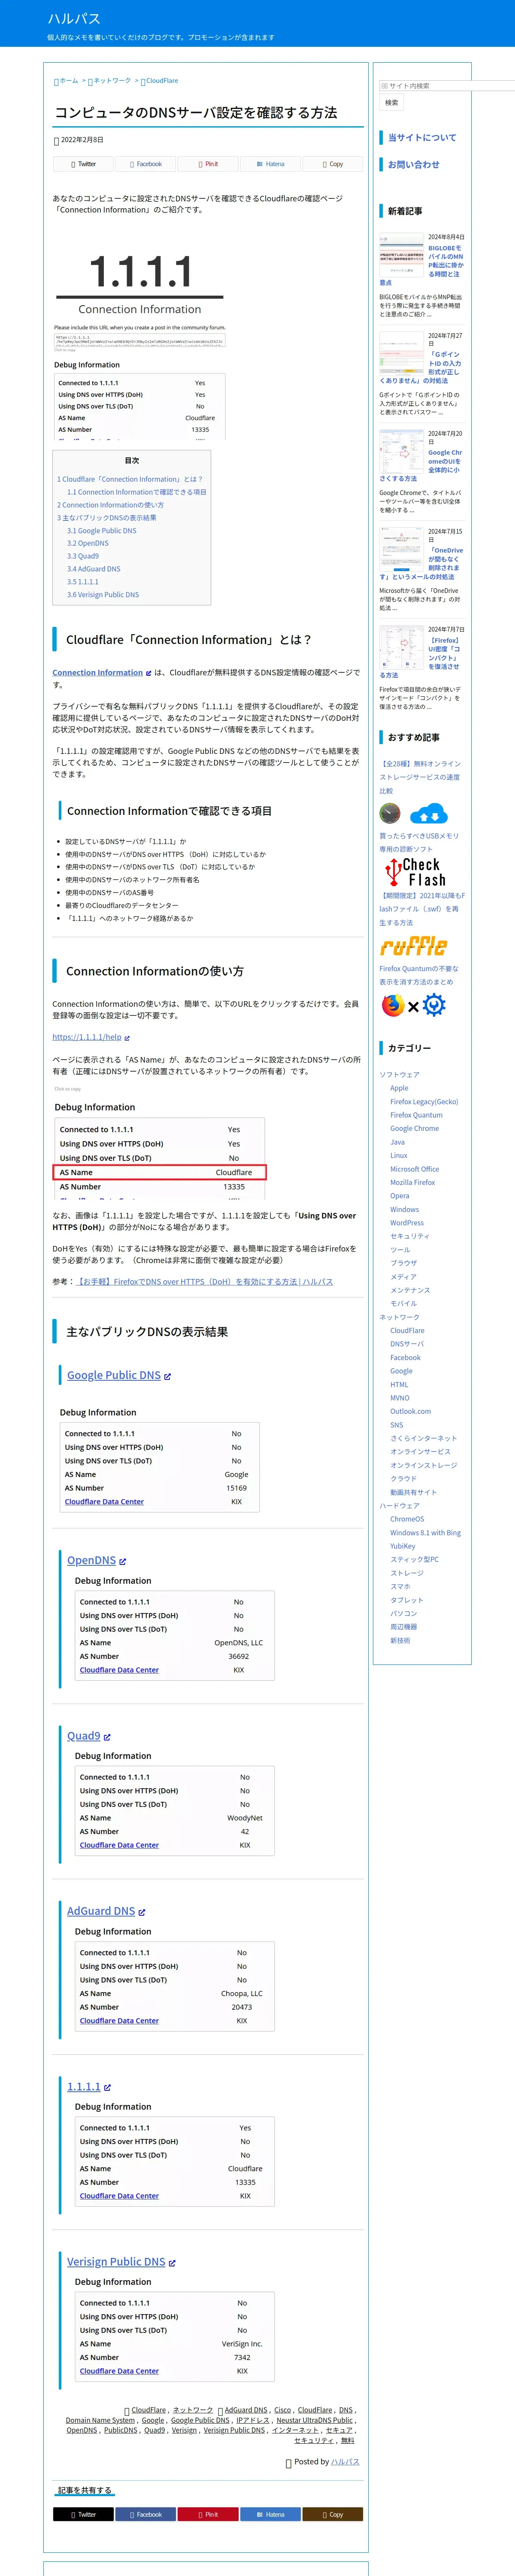Jump to contents entry 3.4 AdGuard DNS
Viewport: 515px width, 2576px height.
coord(94,569)
